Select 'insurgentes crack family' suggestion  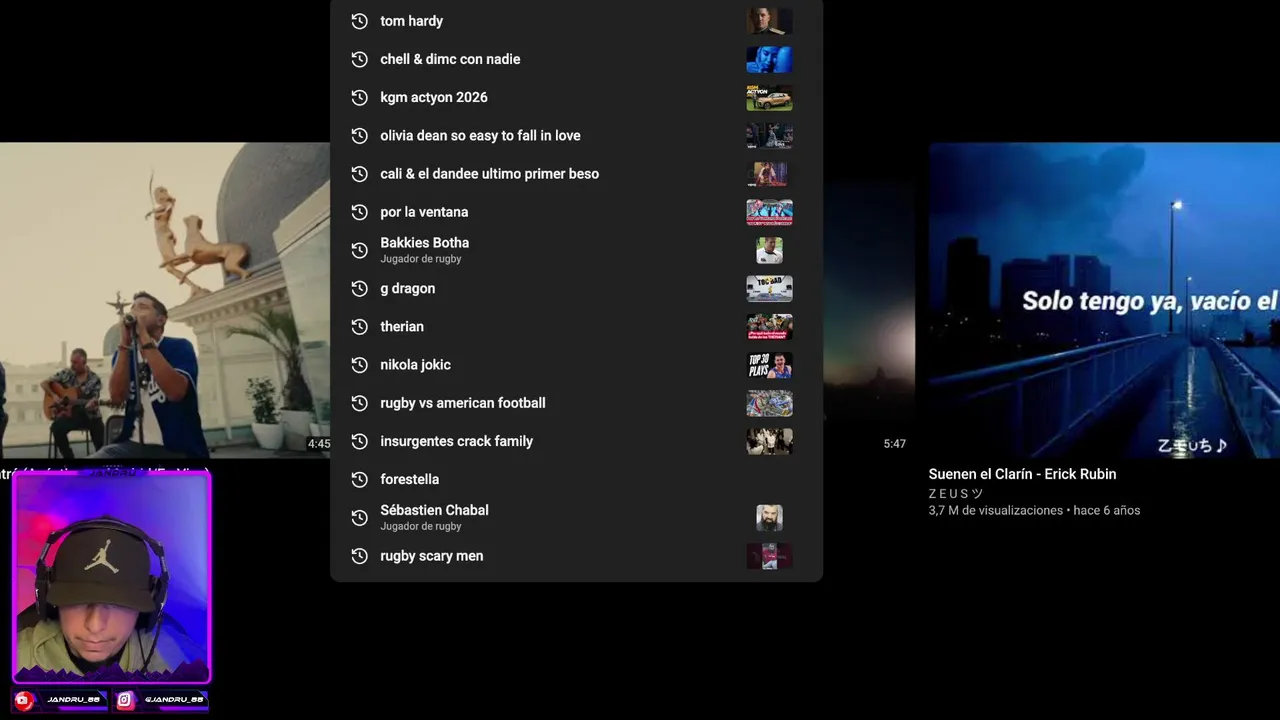(x=576, y=441)
